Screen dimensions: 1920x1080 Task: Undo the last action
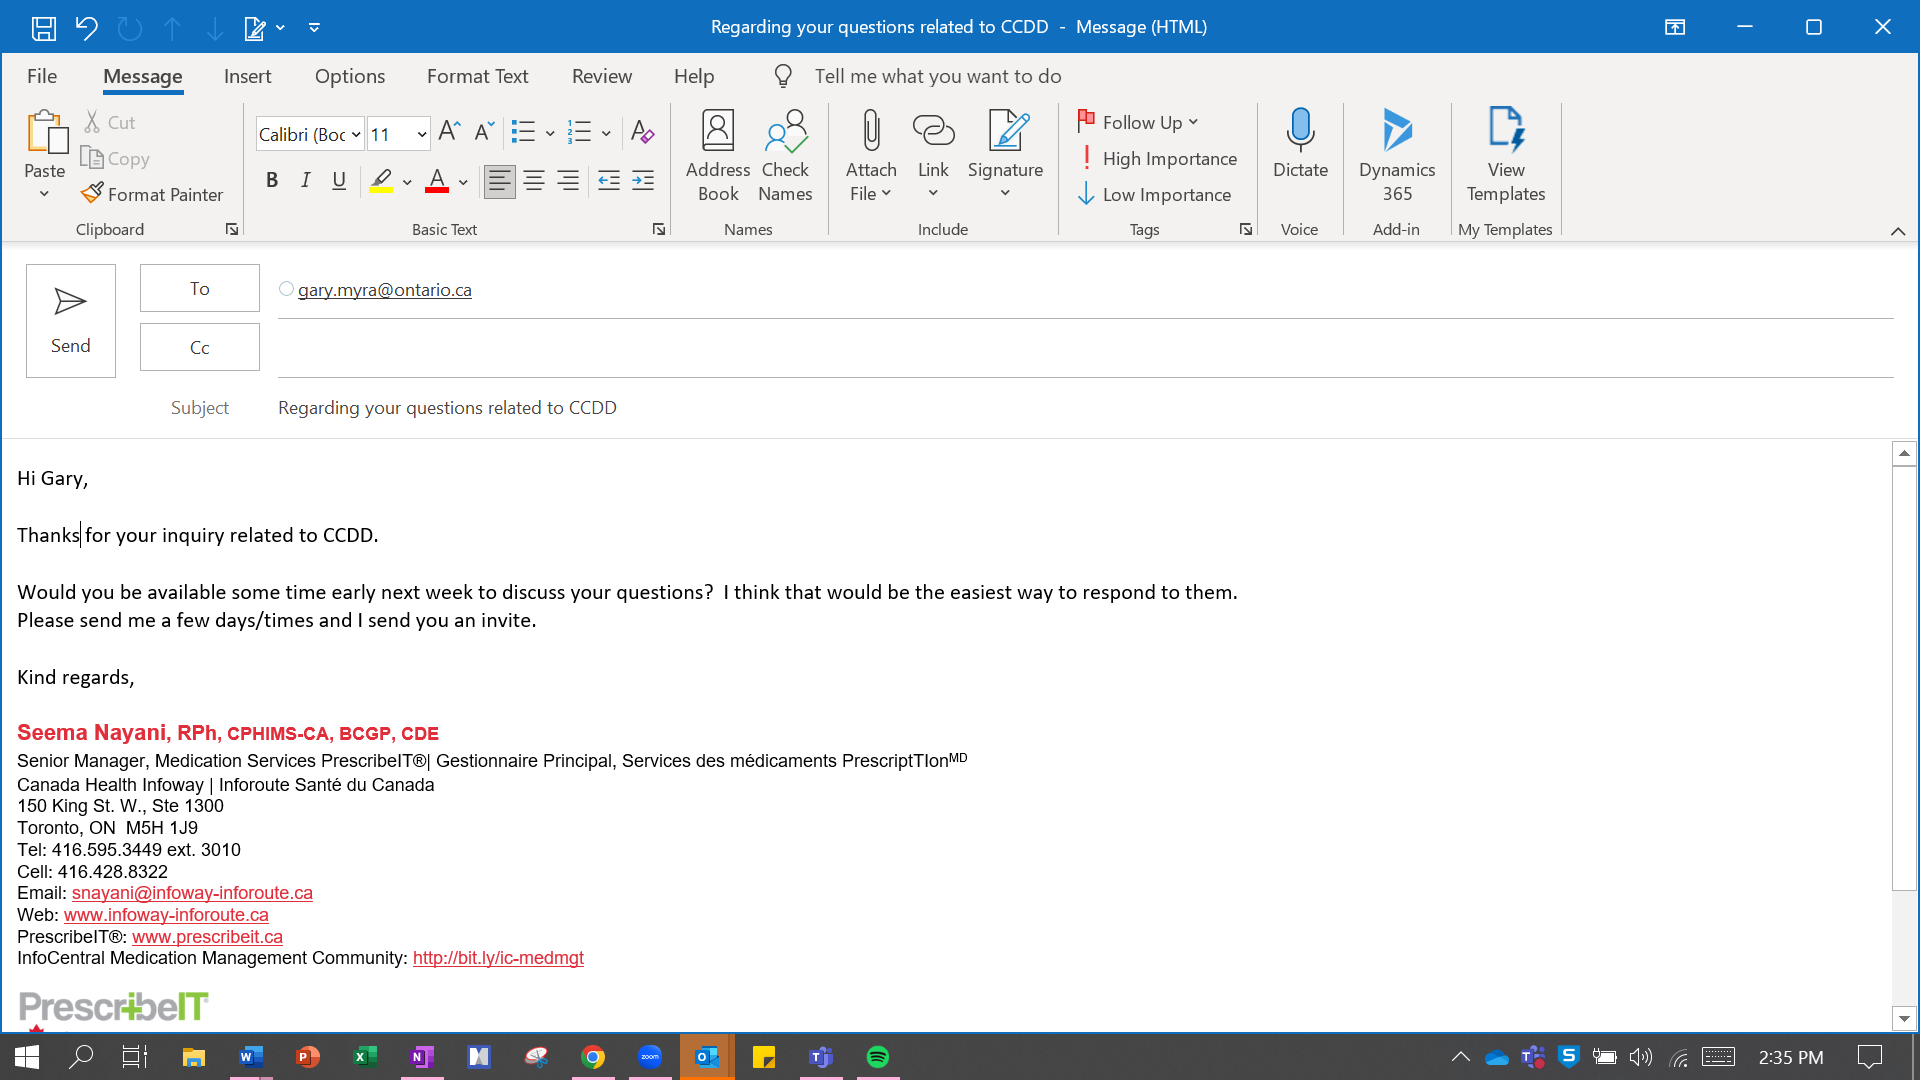pos(87,27)
